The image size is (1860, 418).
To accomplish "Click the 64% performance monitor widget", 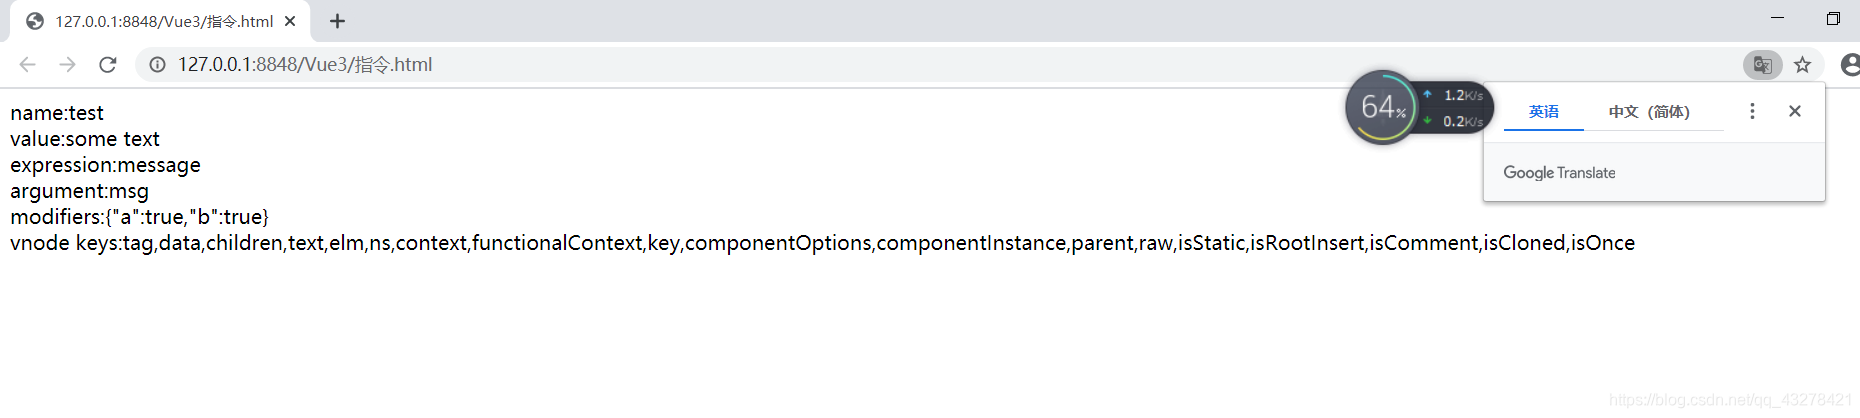I will 1382,107.
